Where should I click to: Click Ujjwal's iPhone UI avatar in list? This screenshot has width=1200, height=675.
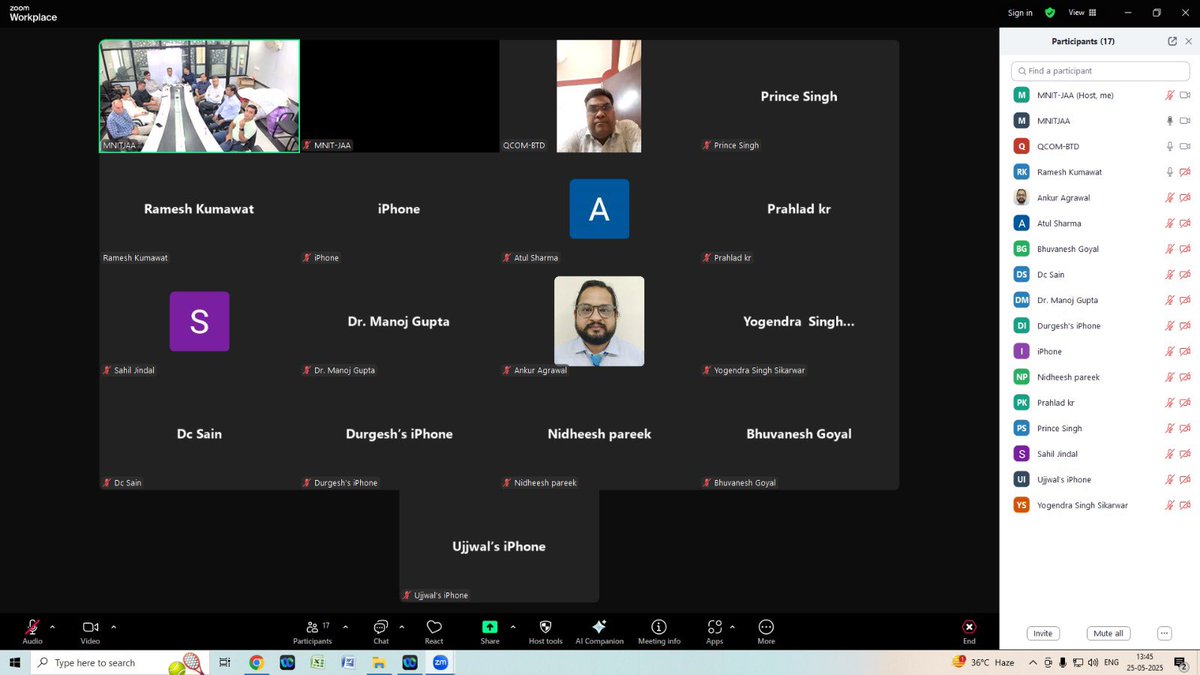click(1021, 479)
